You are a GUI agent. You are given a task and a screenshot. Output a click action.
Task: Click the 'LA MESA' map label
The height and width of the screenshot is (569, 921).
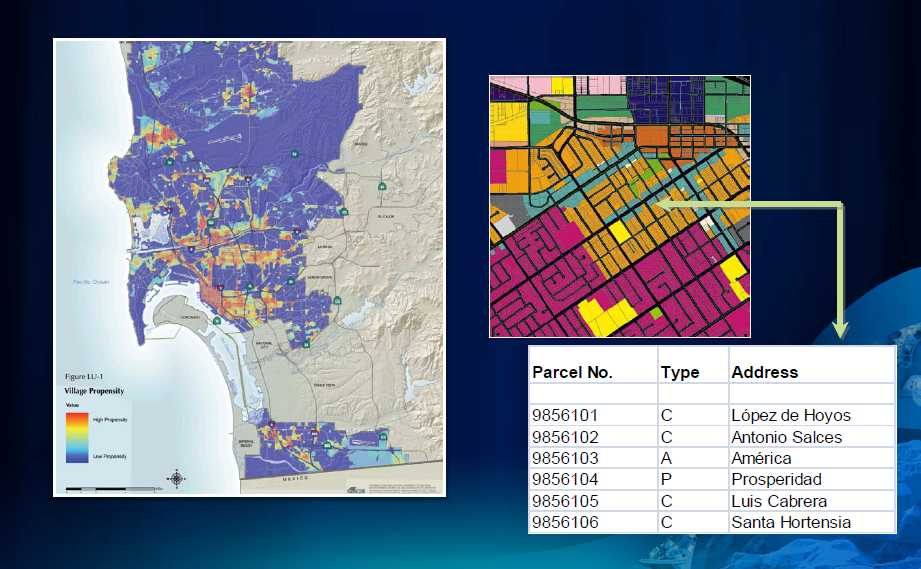point(325,247)
